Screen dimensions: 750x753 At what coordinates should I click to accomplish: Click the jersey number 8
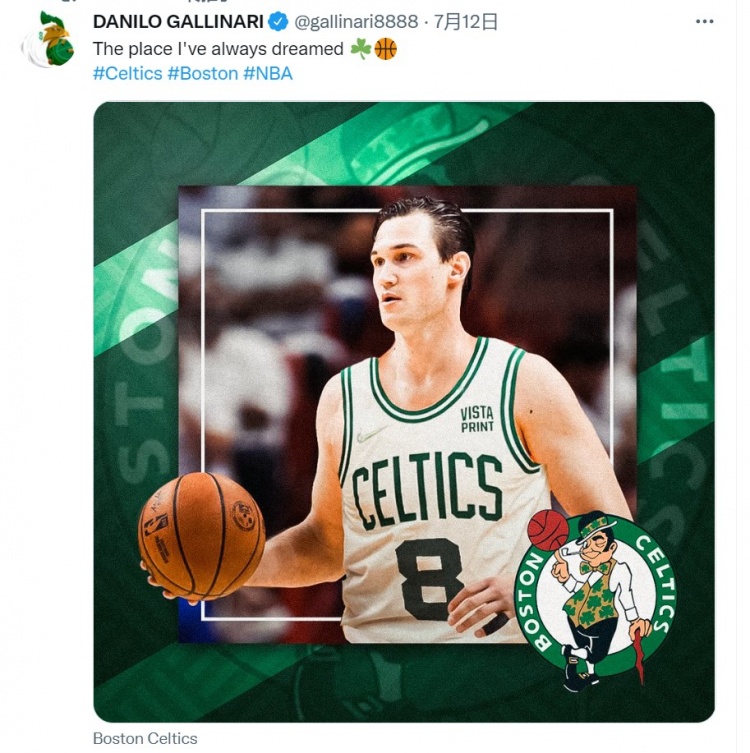[x=427, y=578]
